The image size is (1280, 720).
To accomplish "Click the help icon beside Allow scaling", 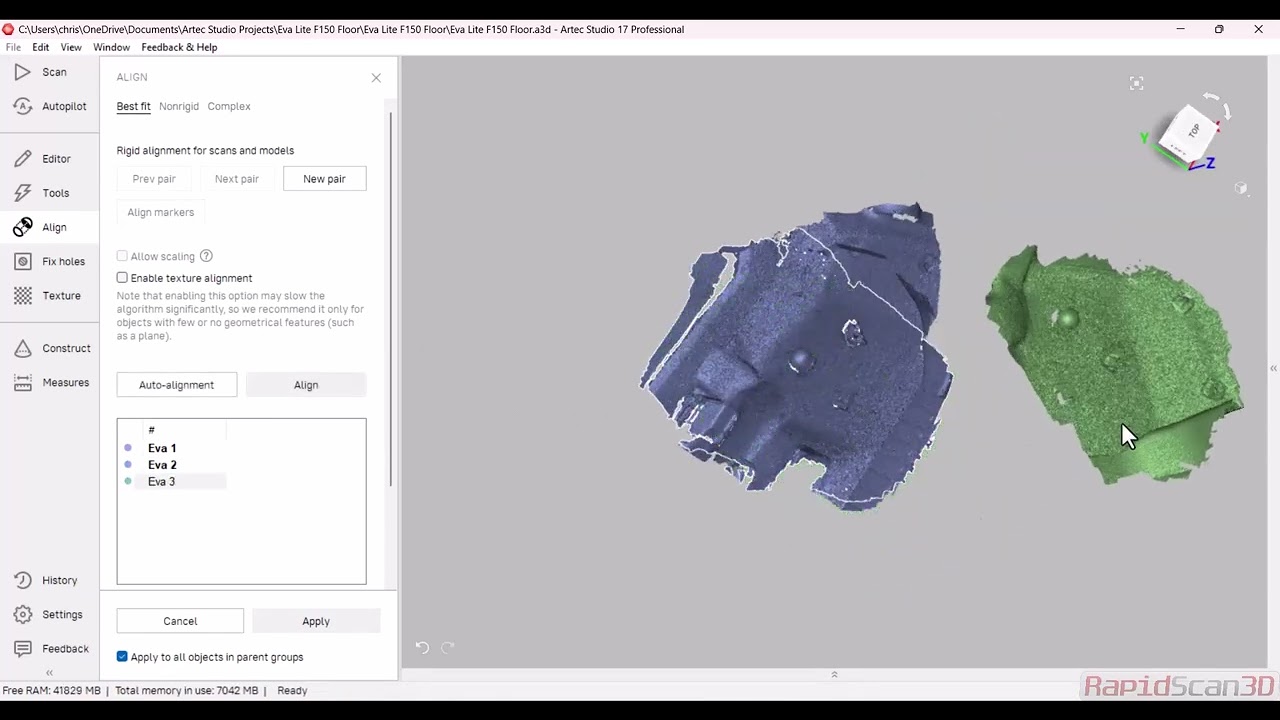I will (x=206, y=256).
